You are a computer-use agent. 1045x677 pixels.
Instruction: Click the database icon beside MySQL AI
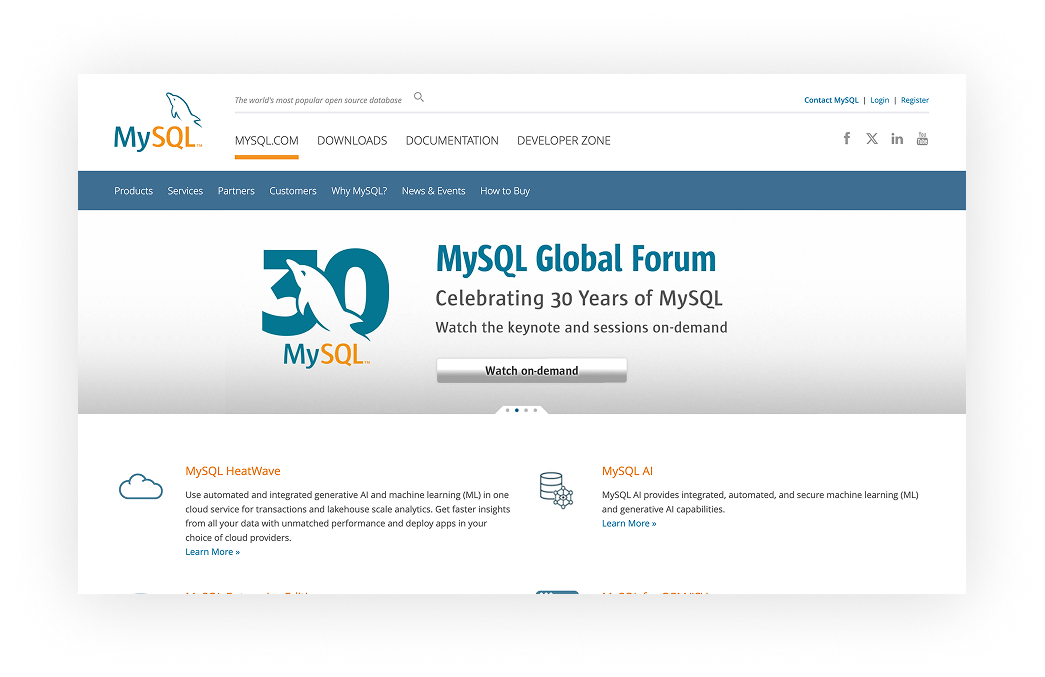tap(556, 490)
